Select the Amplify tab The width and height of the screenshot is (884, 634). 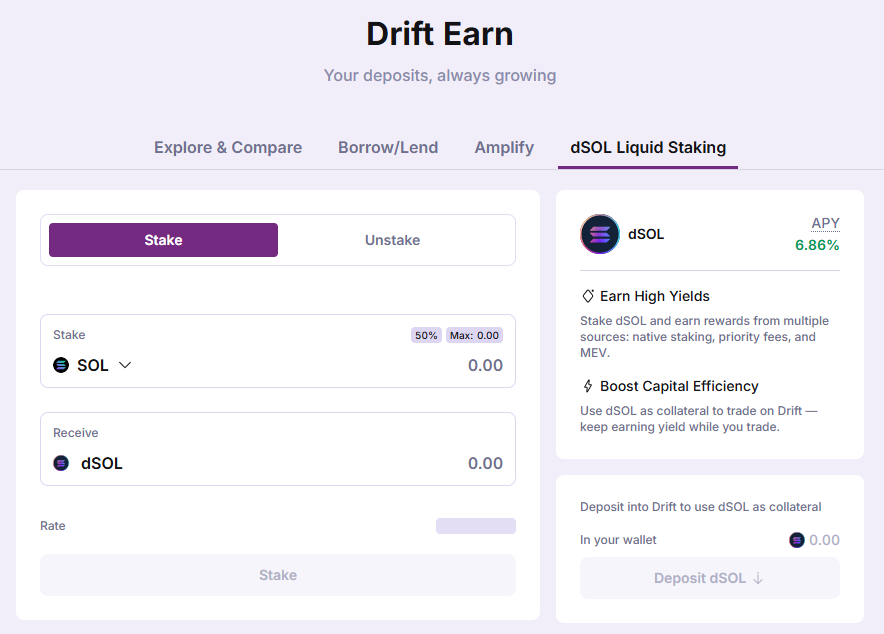(x=504, y=147)
